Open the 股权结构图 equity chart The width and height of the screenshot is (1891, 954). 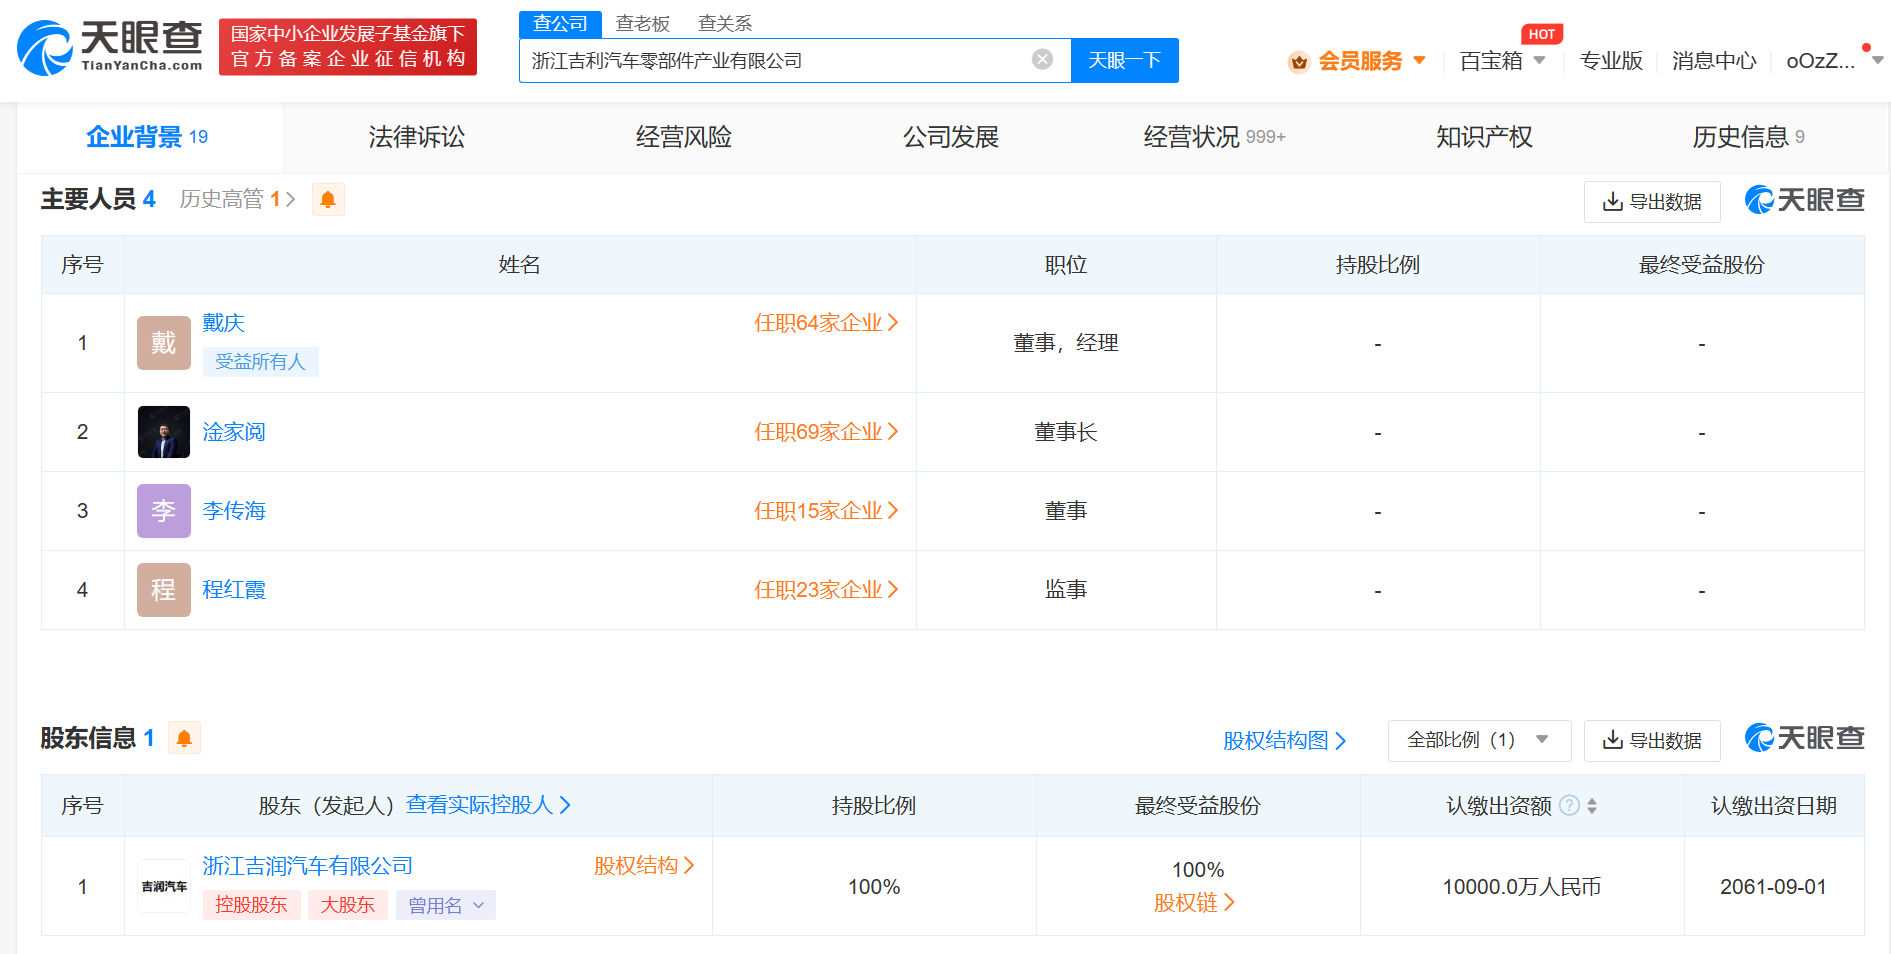point(1283,740)
